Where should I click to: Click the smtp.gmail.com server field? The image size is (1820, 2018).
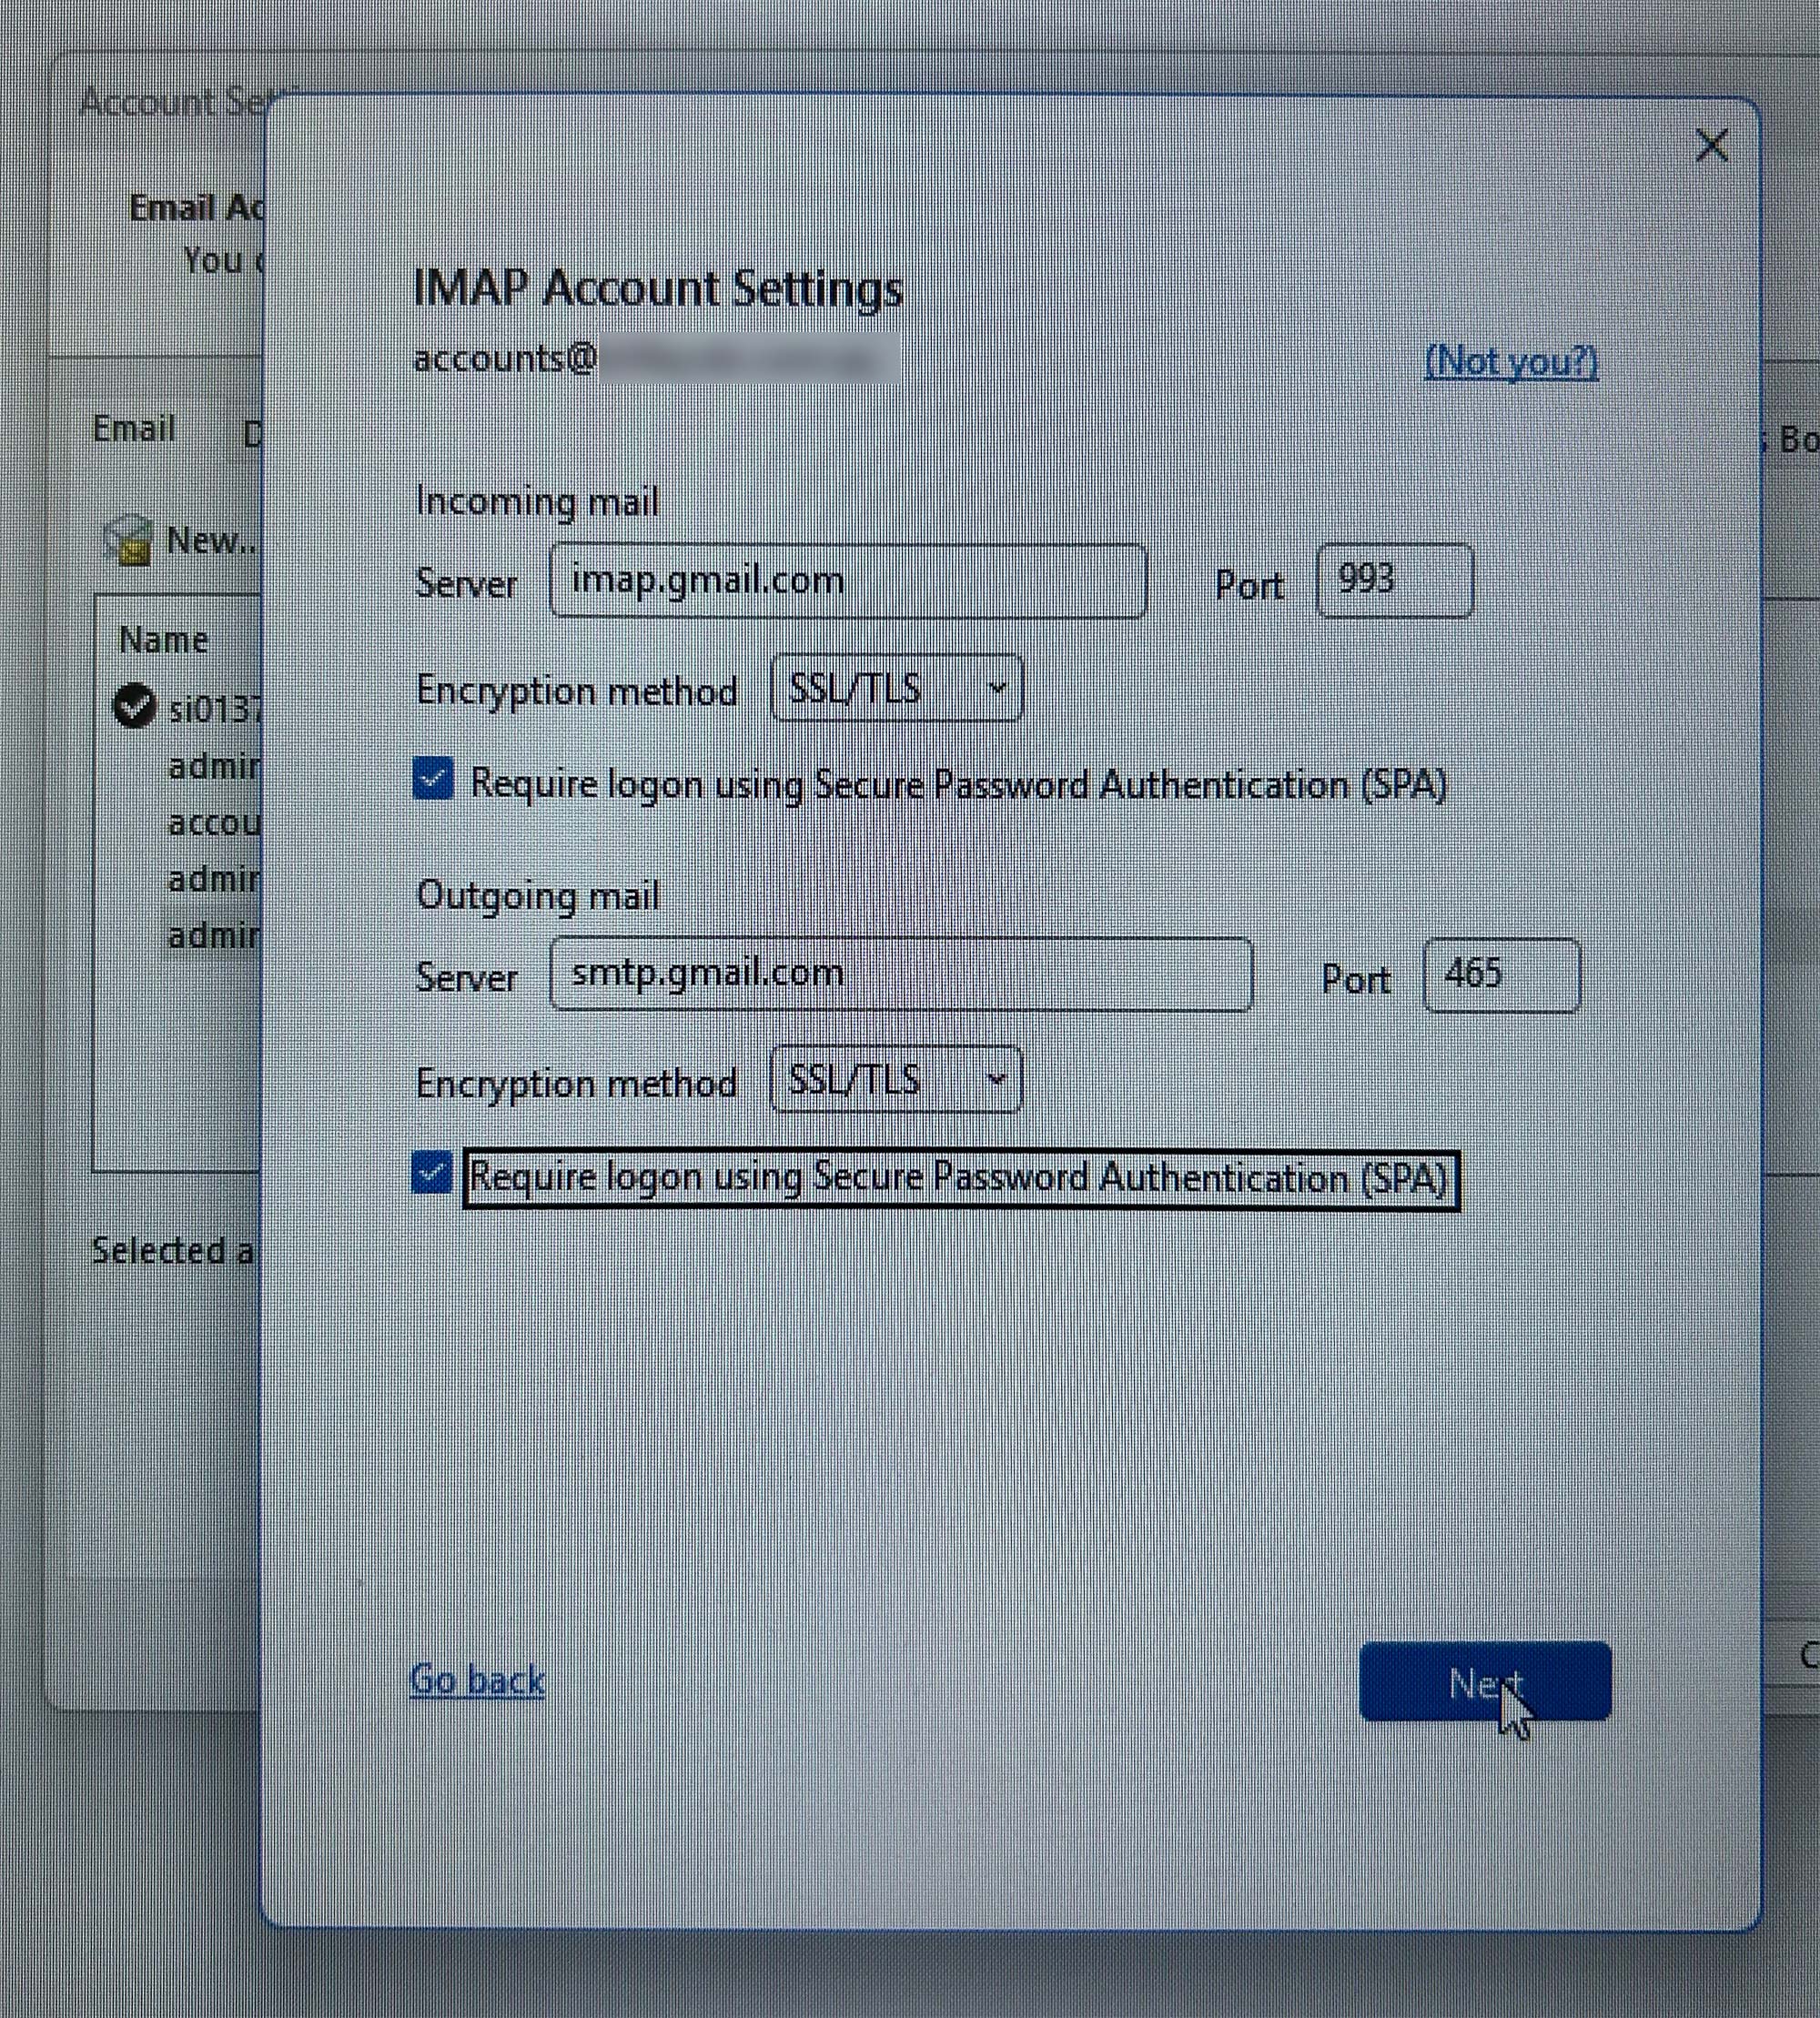point(900,975)
